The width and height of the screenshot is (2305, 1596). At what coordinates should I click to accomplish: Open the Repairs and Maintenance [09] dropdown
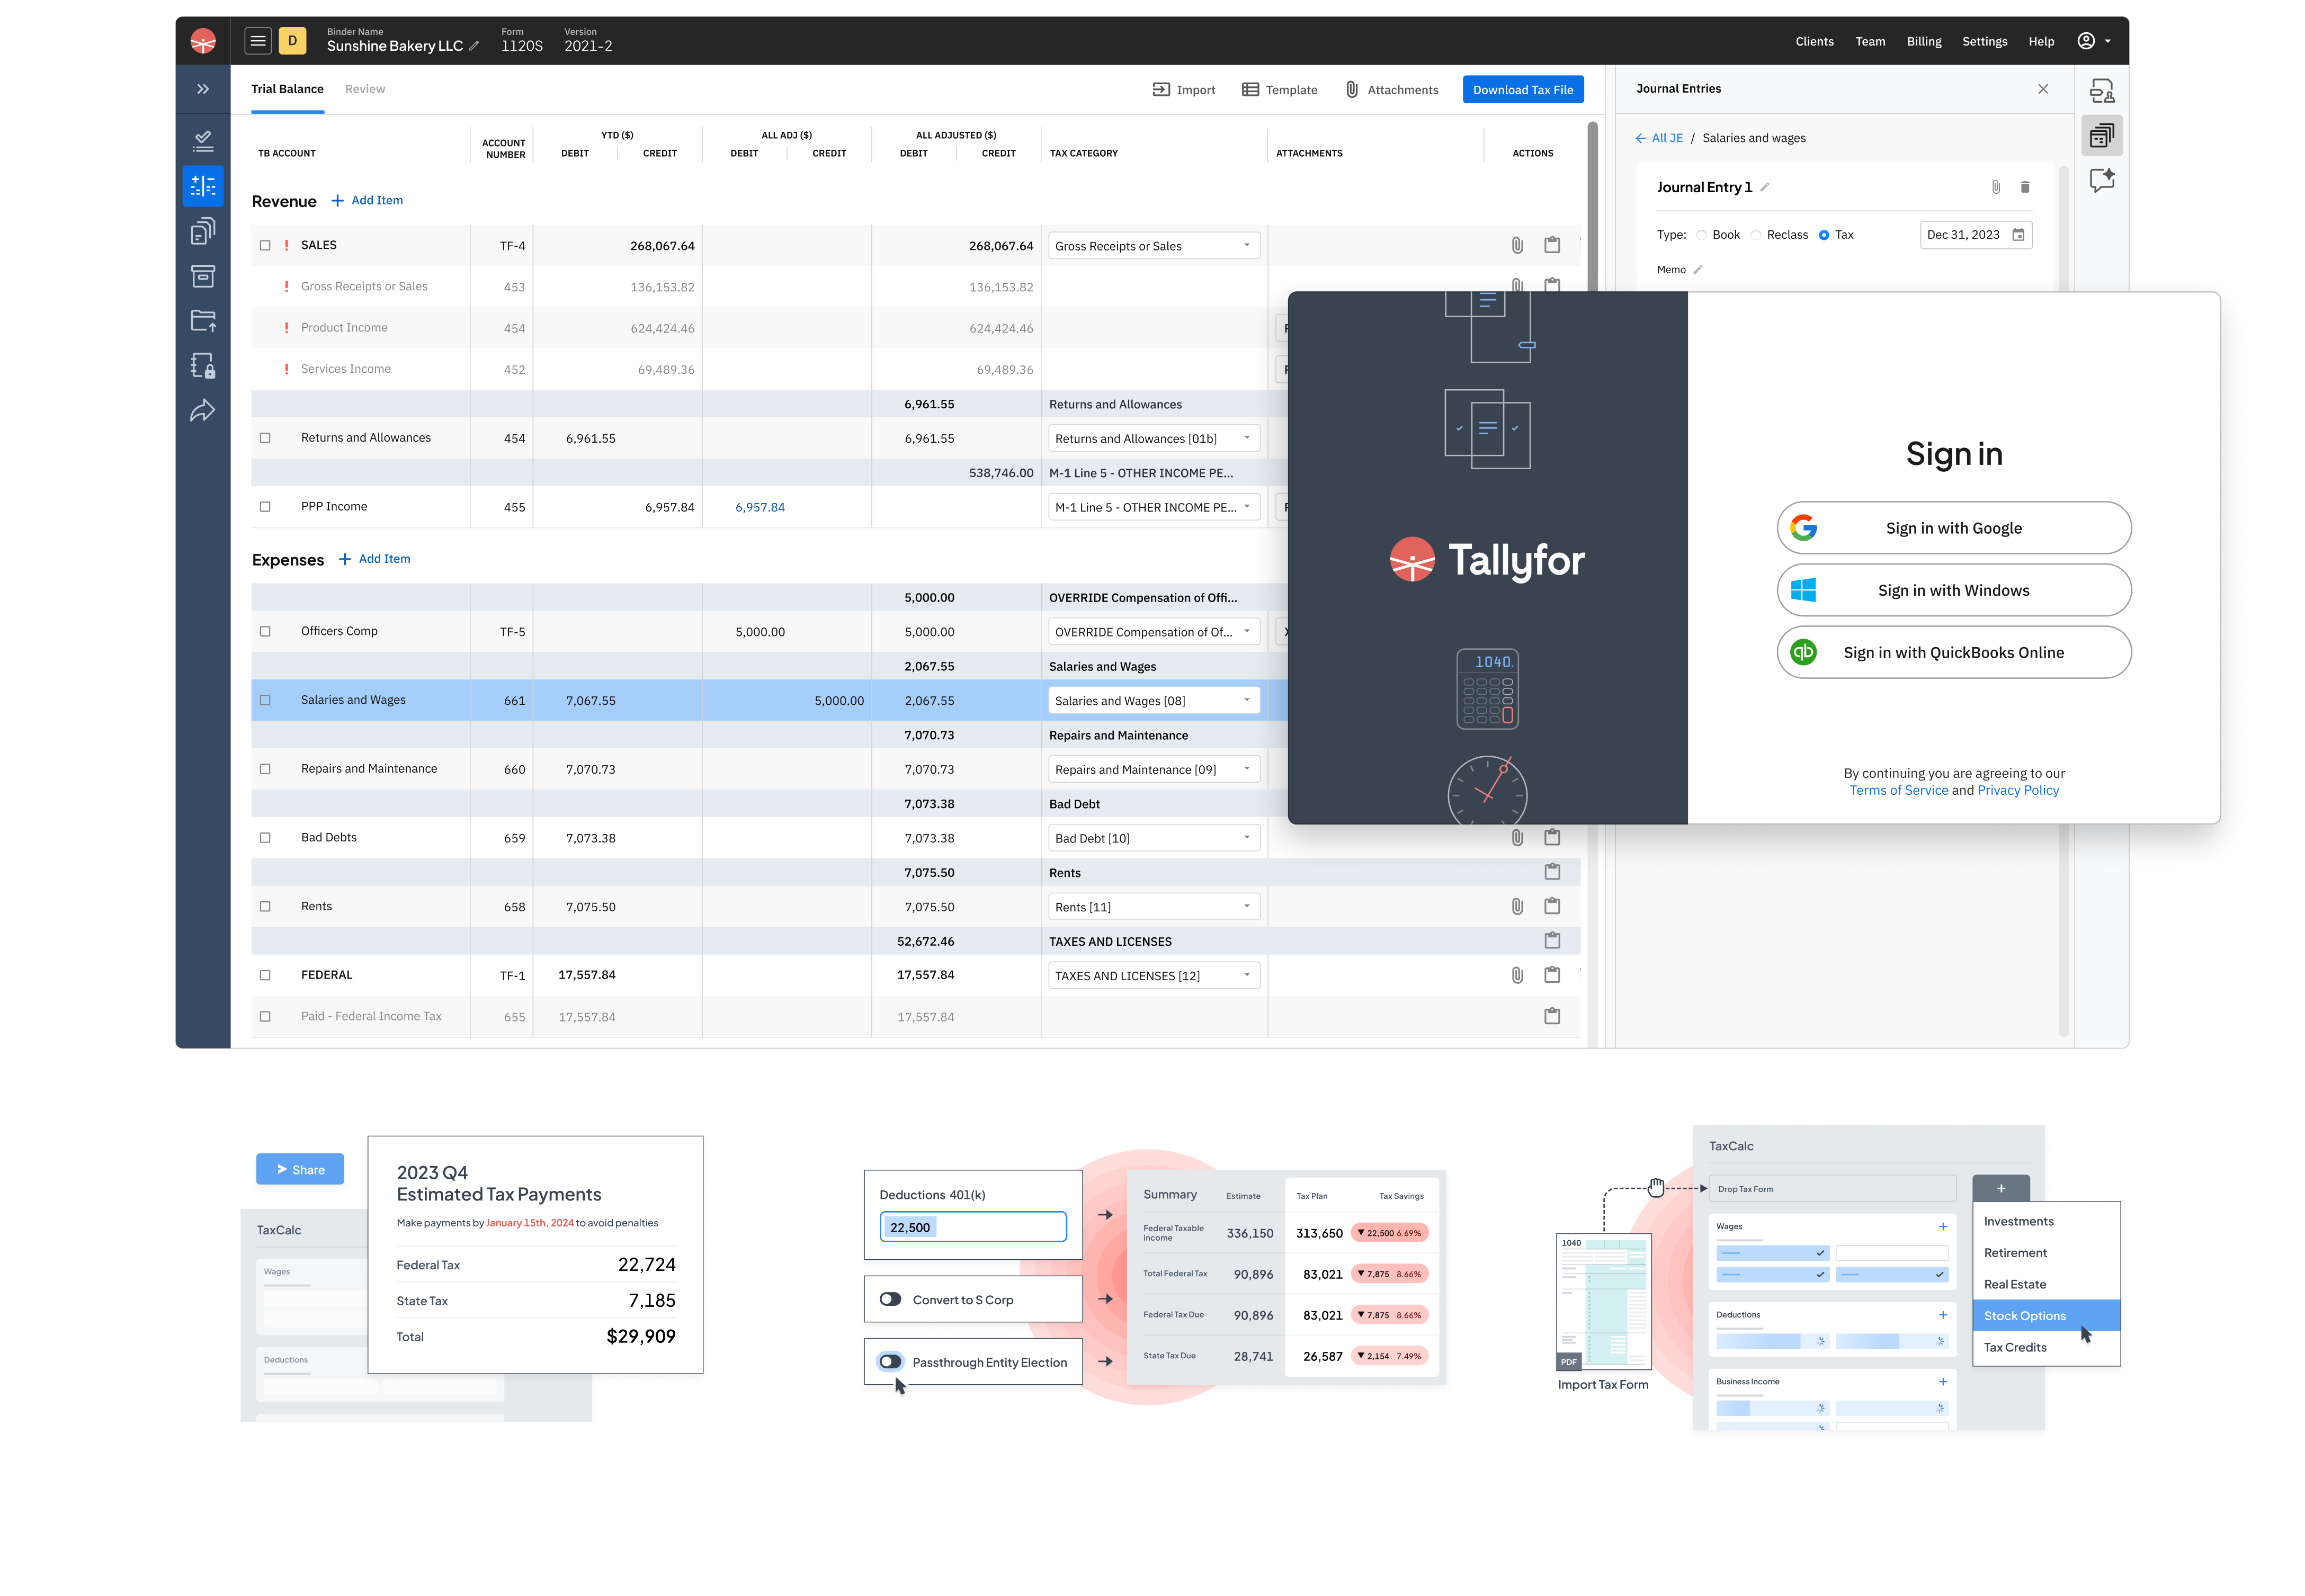1153,769
